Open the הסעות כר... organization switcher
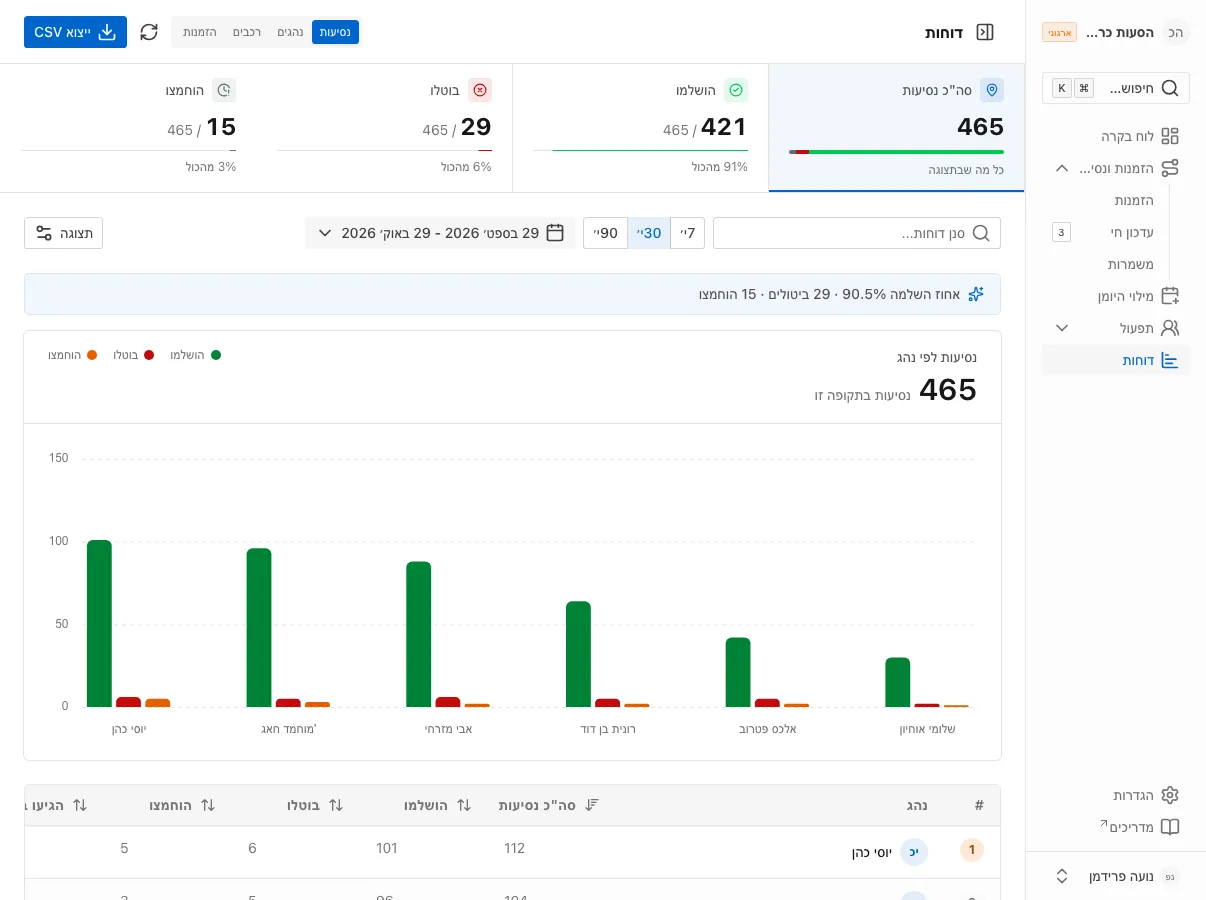Screen dimensions: 1206x900 coord(1116,32)
